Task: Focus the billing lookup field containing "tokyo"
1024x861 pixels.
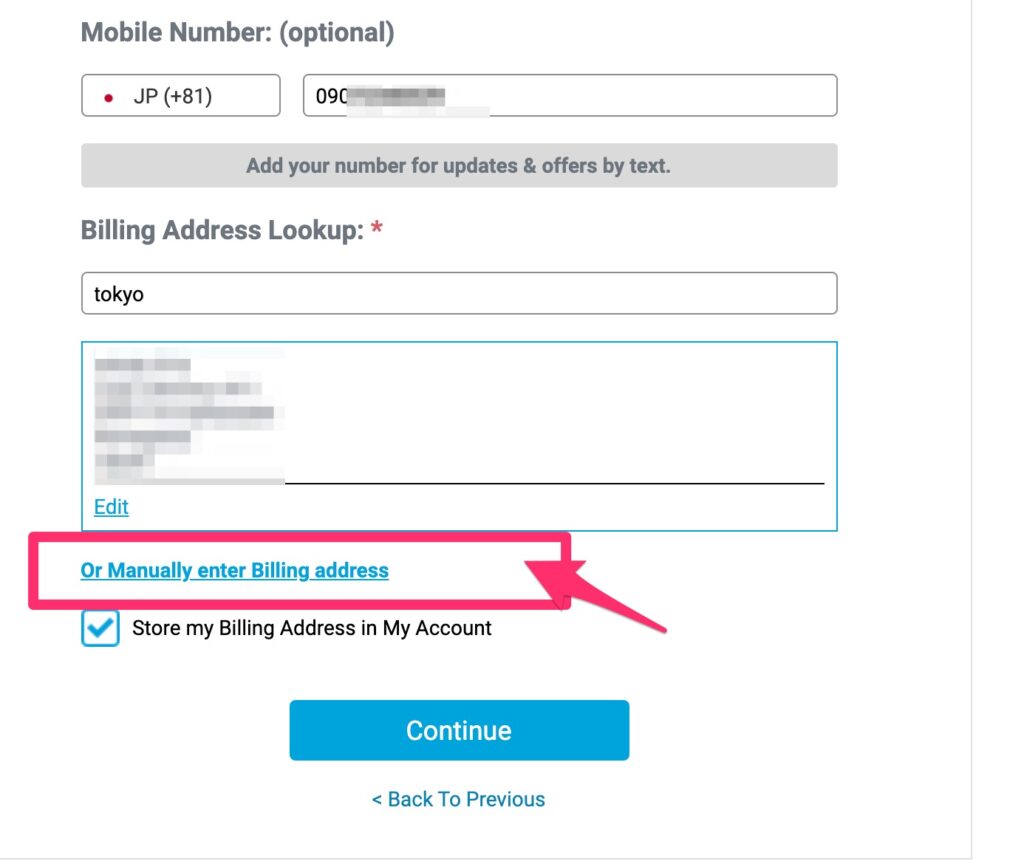Action: [x=458, y=294]
